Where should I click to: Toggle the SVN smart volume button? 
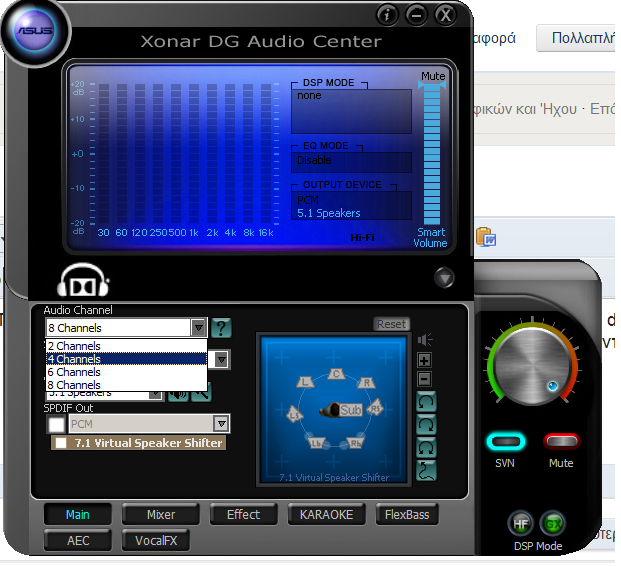tap(506, 441)
